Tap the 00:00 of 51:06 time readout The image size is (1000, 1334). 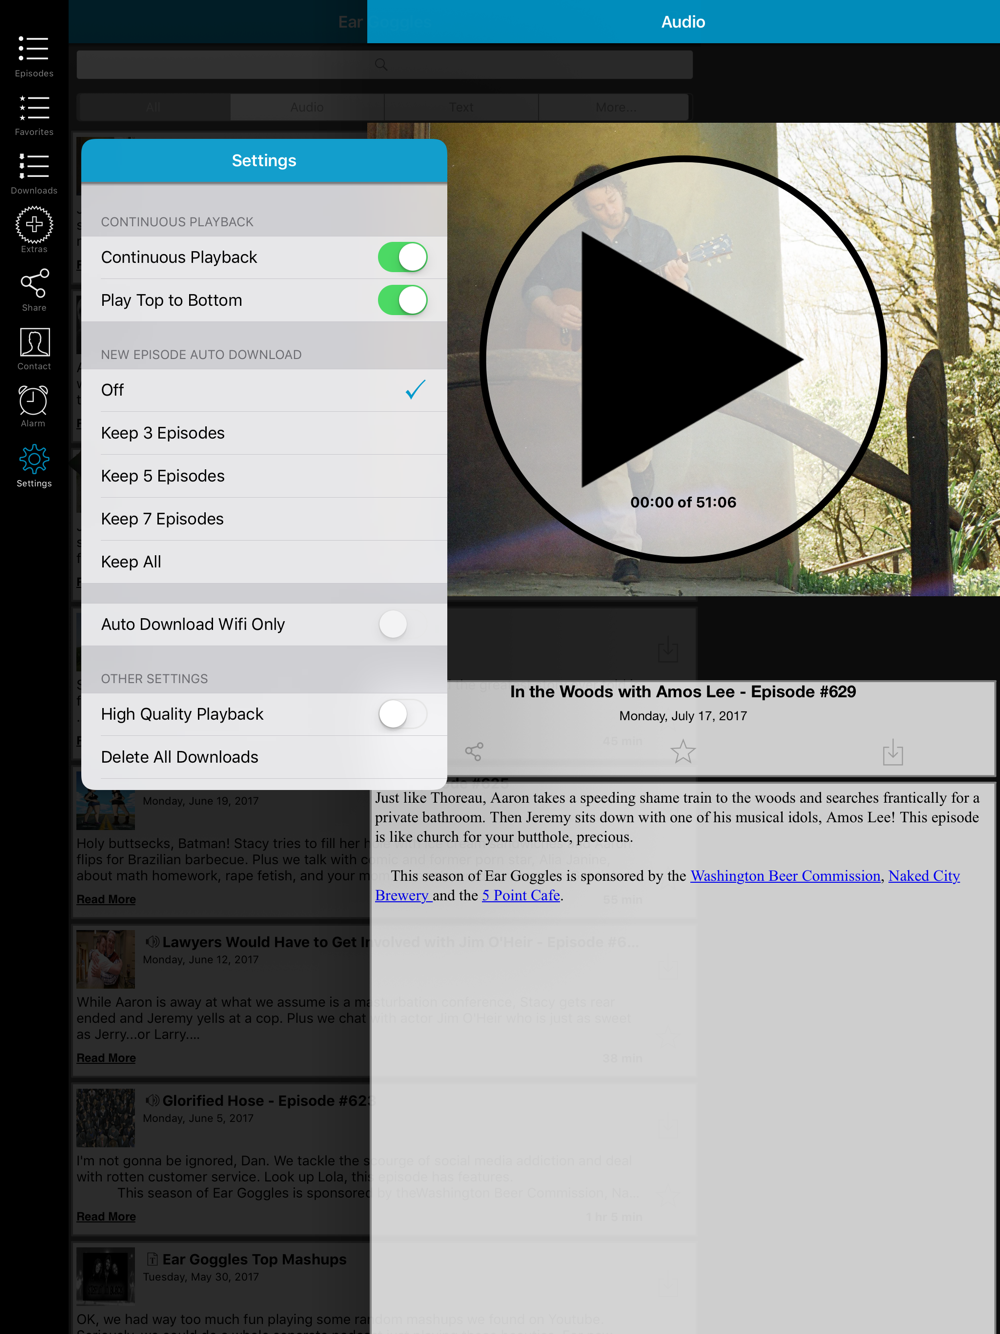point(683,502)
